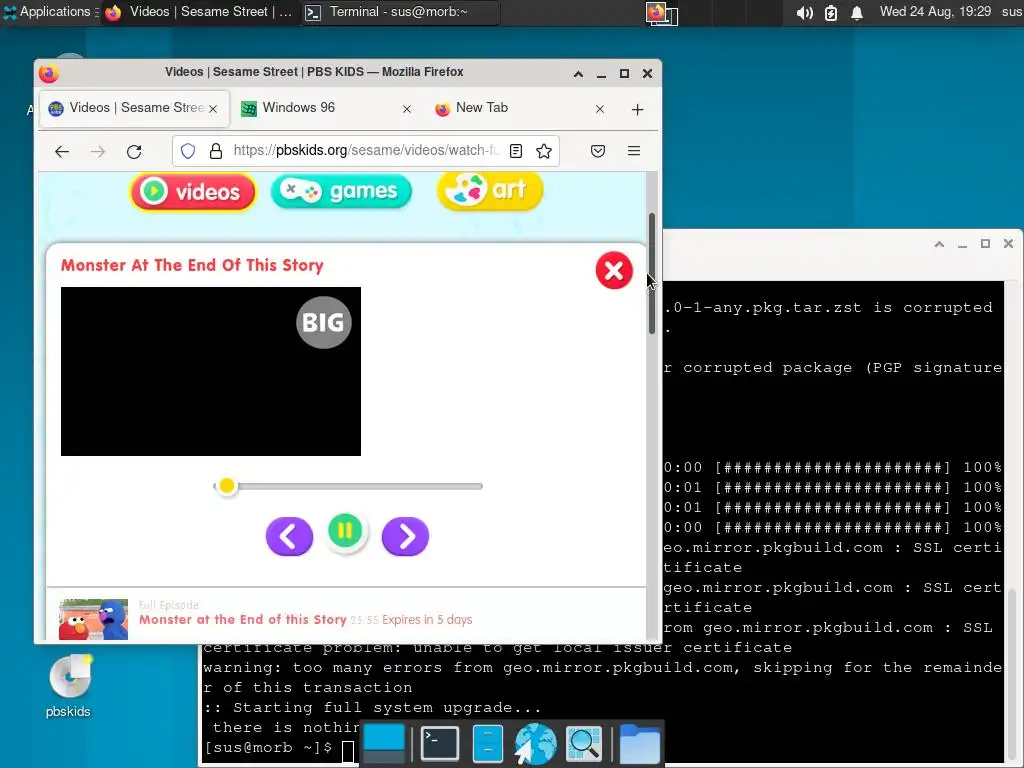Pause the video with green button
Image resolution: width=1024 pixels, height=768 pixels.
pyautogui.click(x=345, y=530)
